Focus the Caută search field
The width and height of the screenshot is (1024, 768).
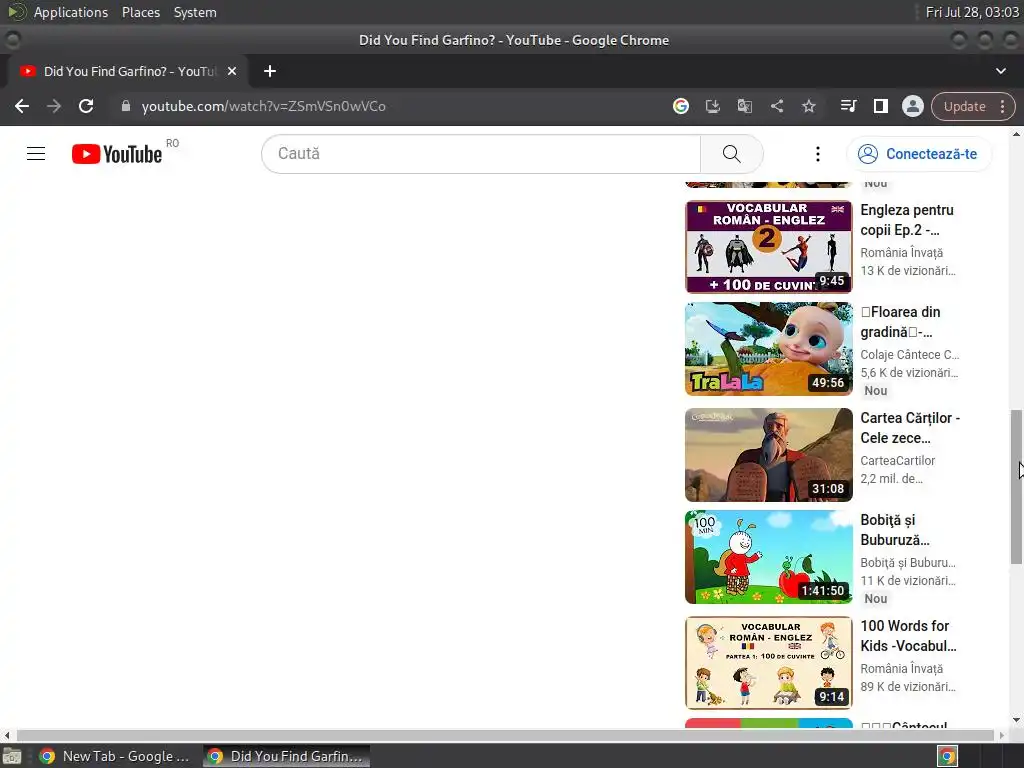pyautogui.click(x=481, y=154)
